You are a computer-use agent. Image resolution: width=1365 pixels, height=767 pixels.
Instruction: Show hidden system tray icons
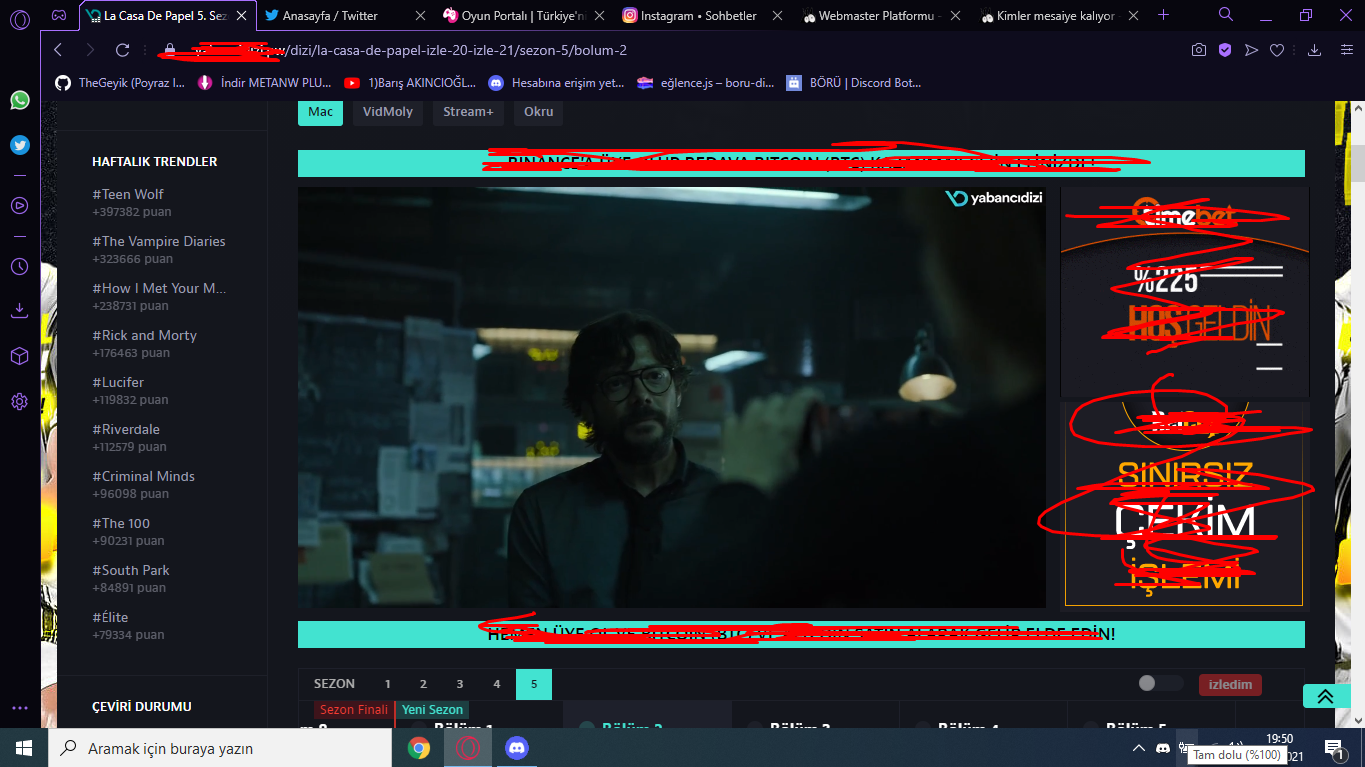coord(1138,748)
